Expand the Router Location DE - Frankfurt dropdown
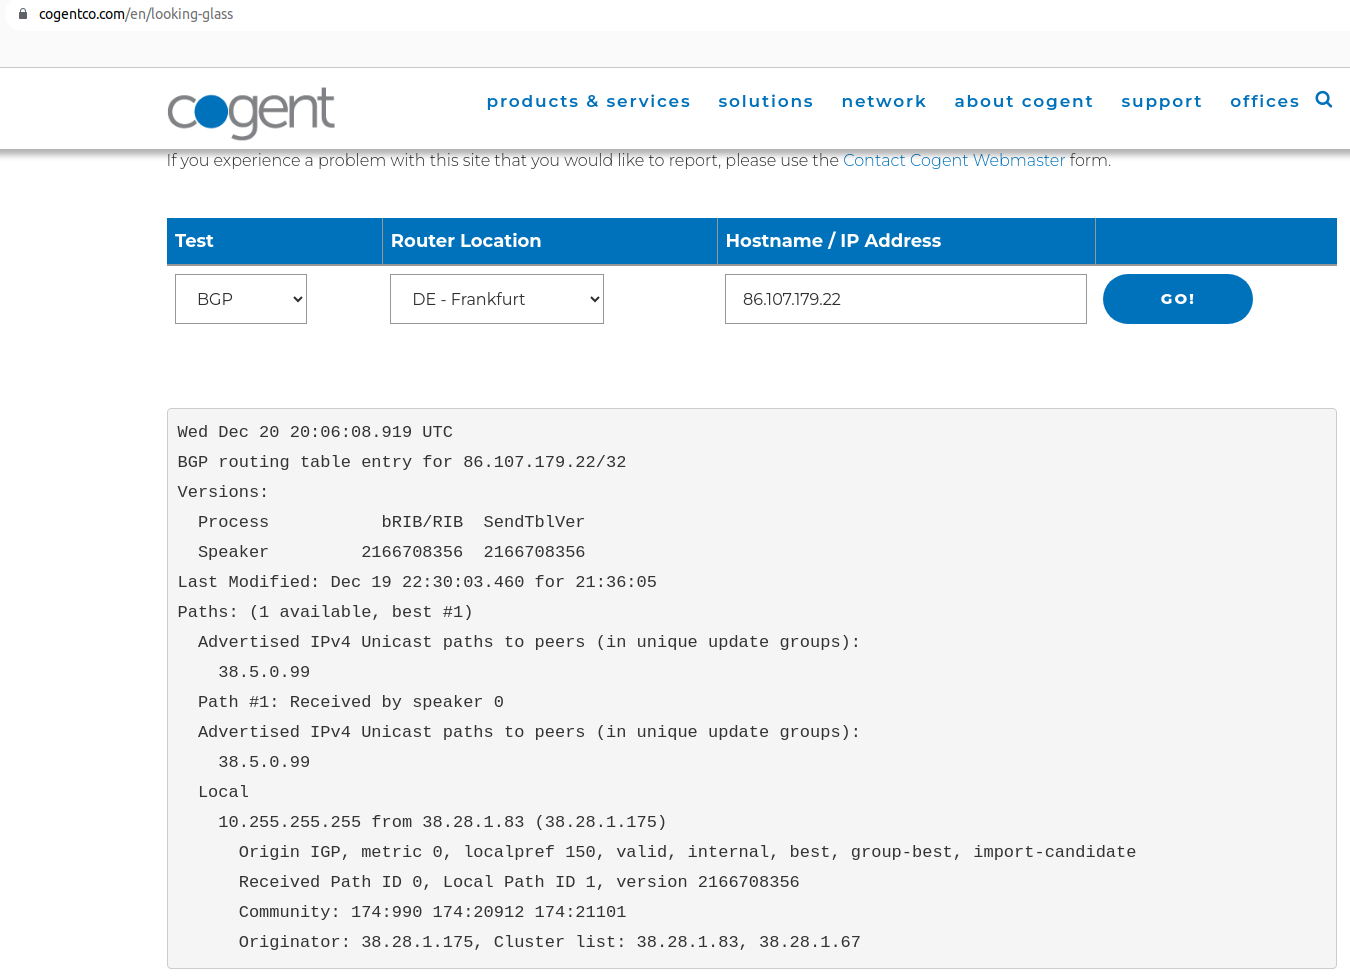Image resolution: width=1350 pixels, height=976 pixels. [497, 299]
